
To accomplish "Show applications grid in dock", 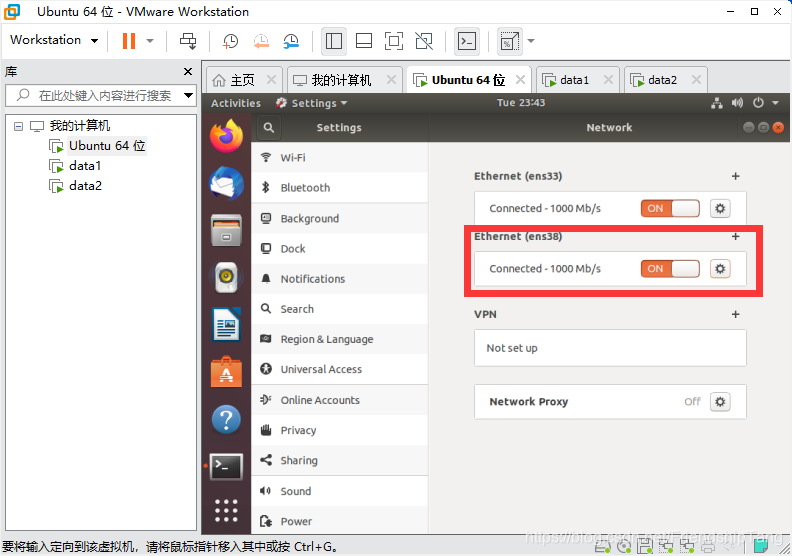I will pyautogui.click(x=226, y=511).
